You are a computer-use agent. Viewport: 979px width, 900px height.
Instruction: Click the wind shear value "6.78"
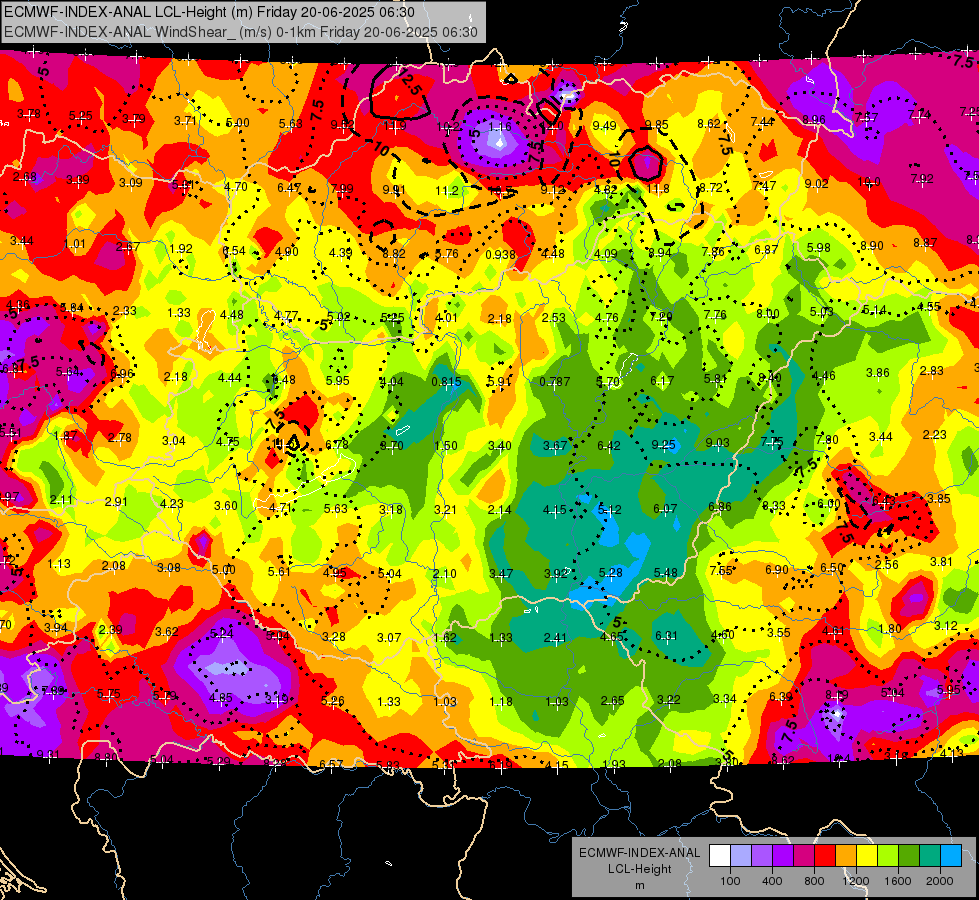point(337,445)
